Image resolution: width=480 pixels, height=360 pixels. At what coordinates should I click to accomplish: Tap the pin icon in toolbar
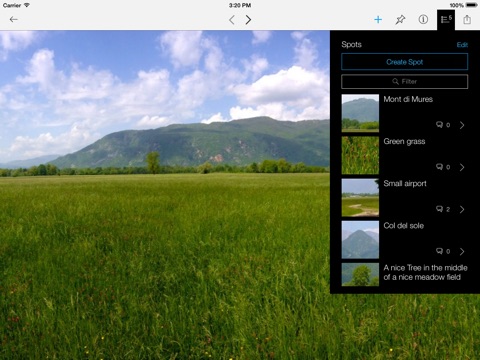tap(400, 20)
